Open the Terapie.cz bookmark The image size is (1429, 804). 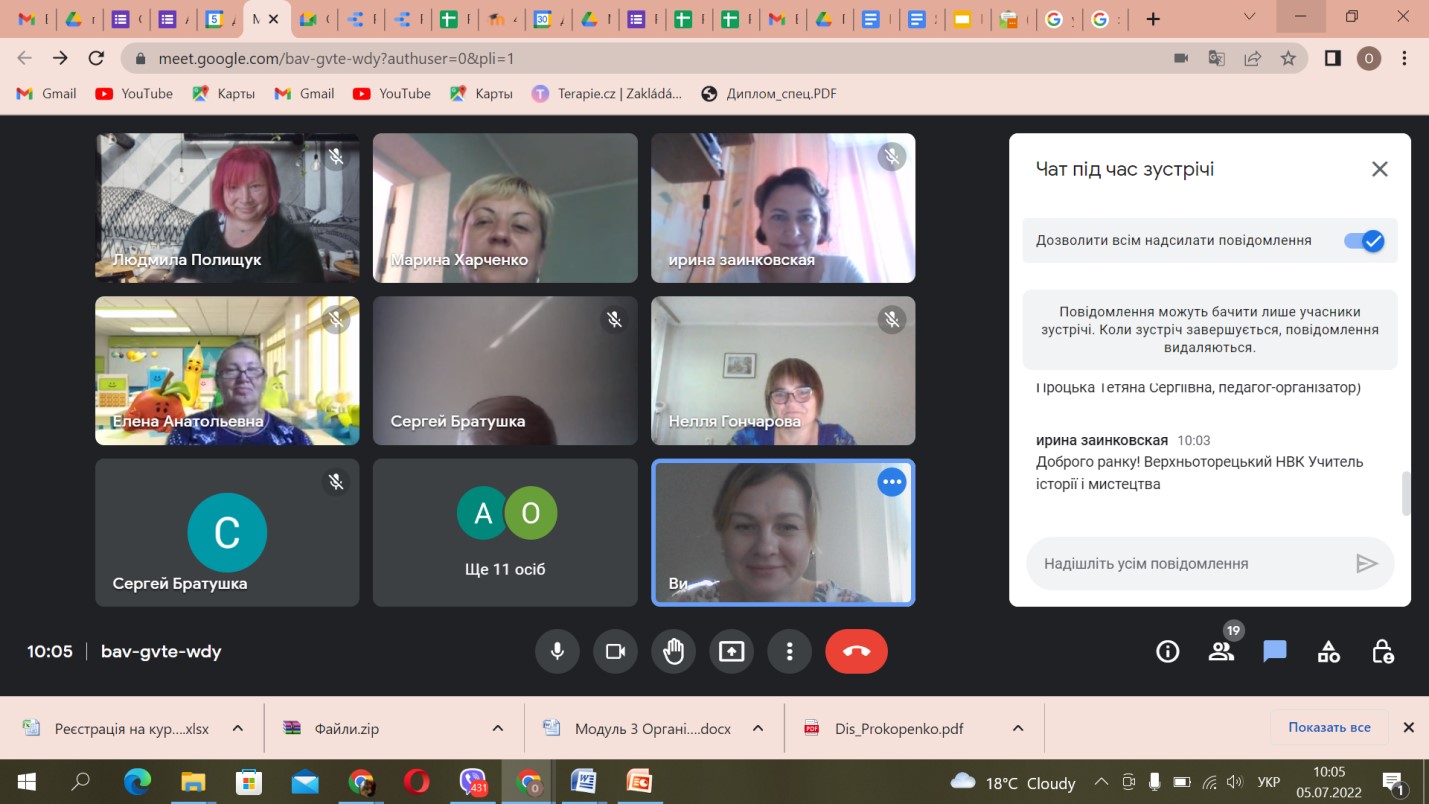click(607, 93)
